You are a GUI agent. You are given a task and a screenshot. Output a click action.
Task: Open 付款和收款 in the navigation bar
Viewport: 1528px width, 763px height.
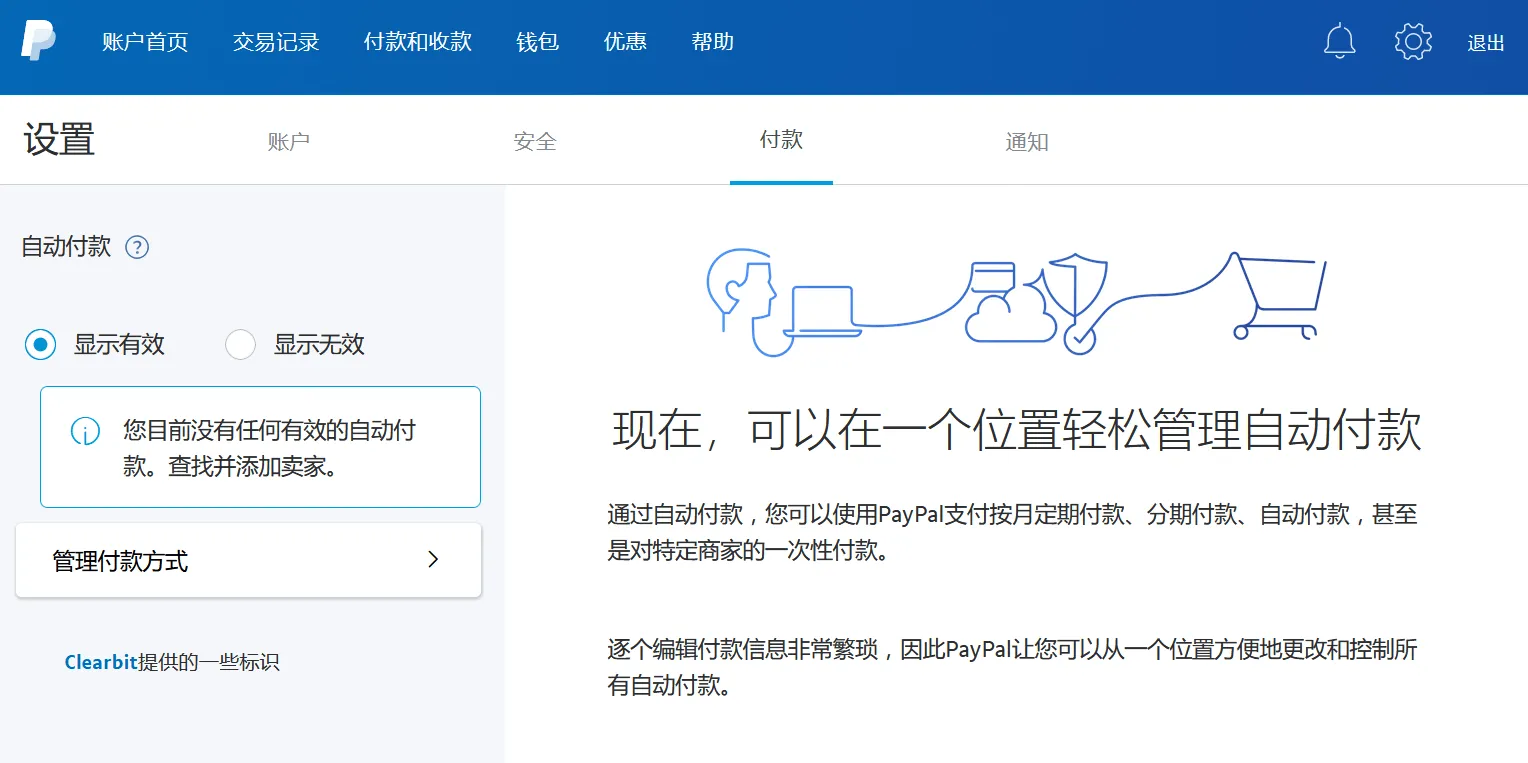[x=417, y=42]
